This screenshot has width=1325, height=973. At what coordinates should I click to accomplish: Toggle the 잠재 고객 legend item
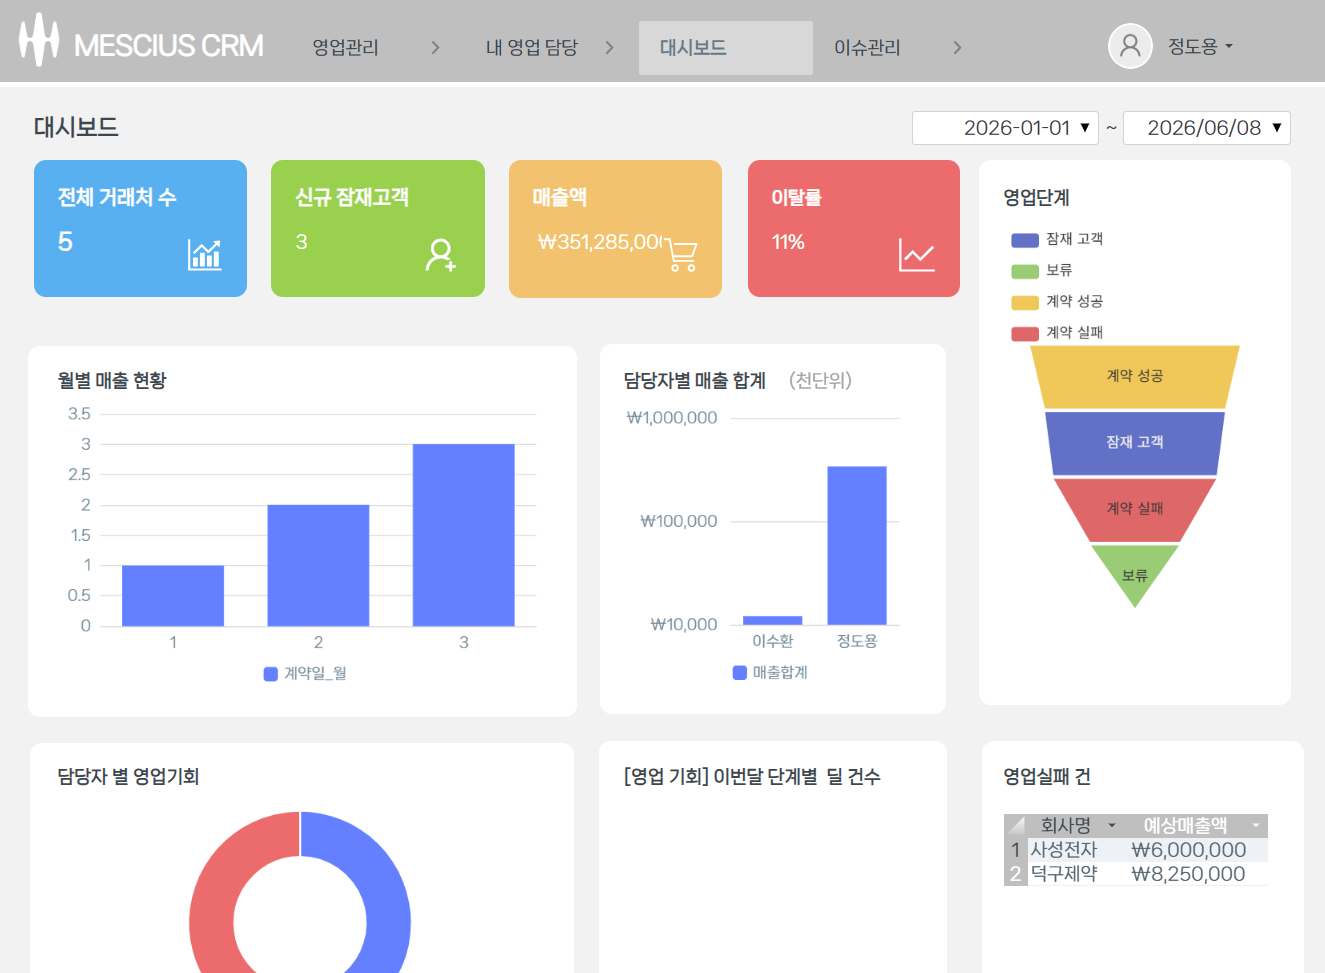pyautogui.click(x=1057, y=239)
